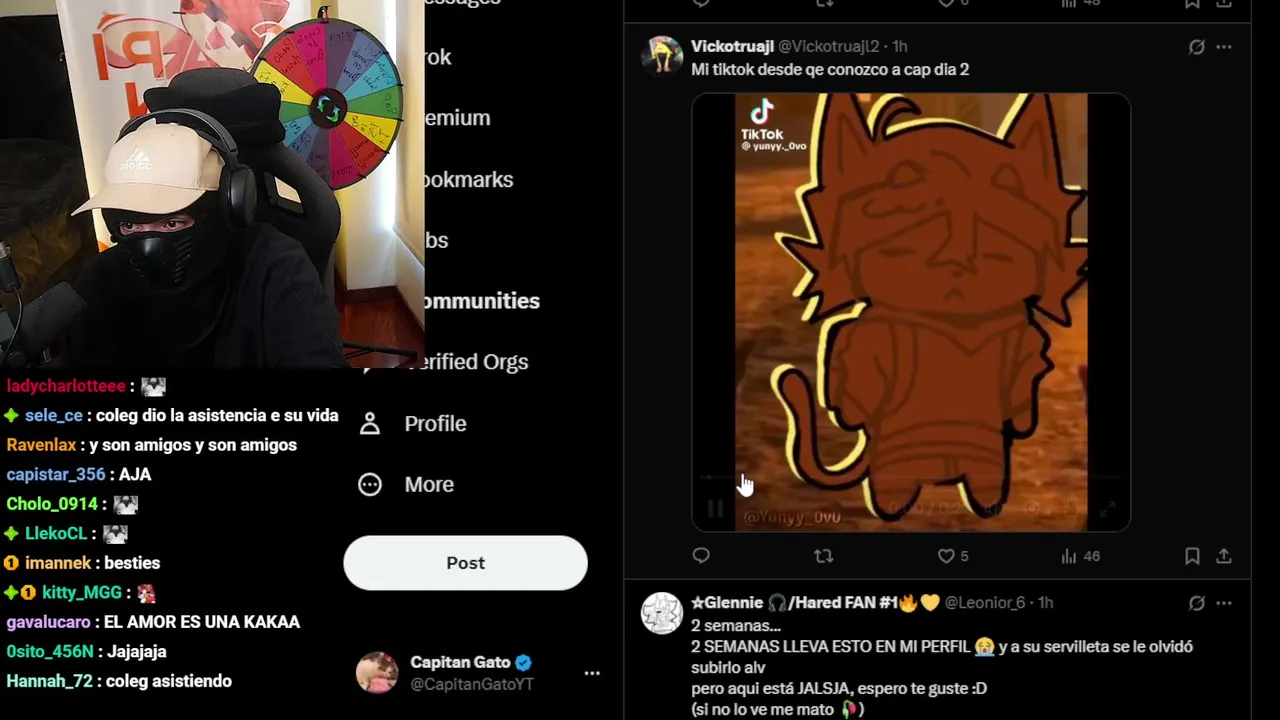Repost Vickotruajl's tweet

(823, 556)
